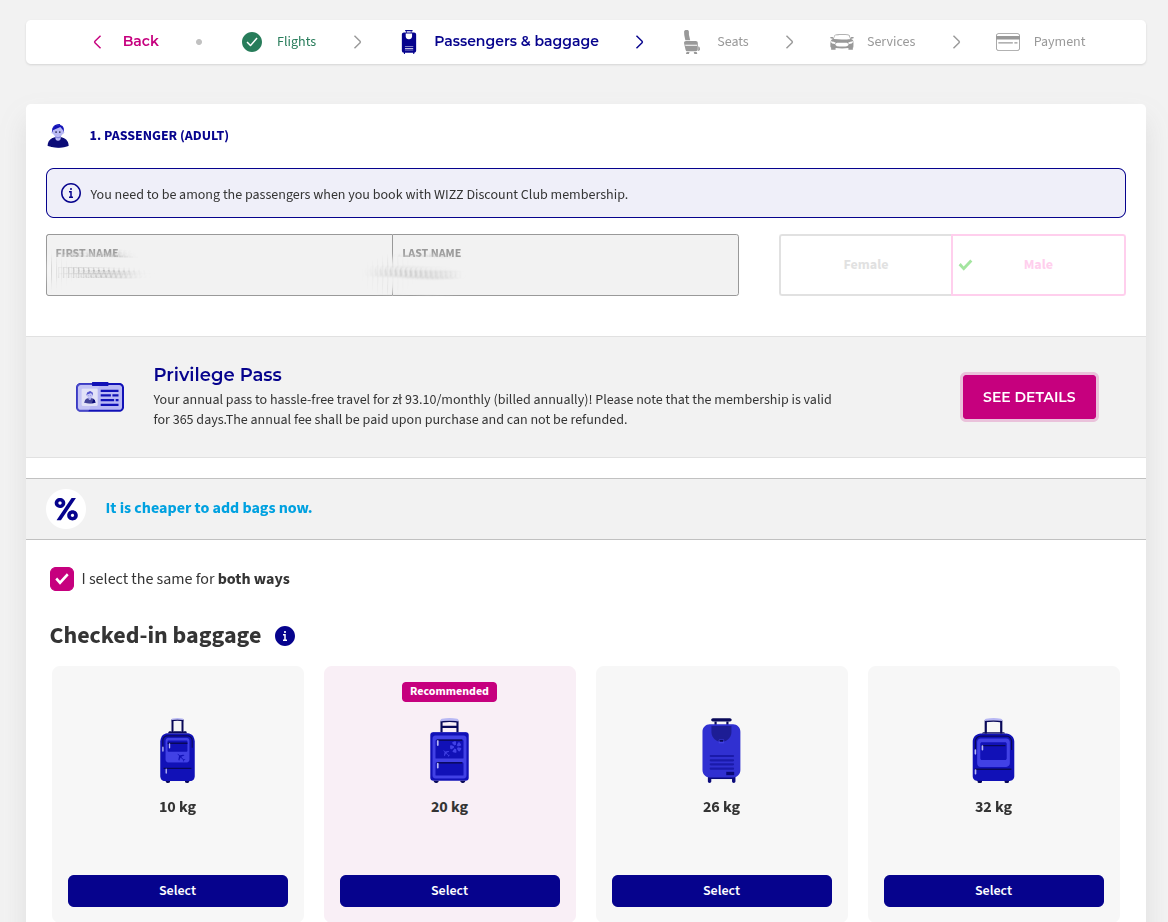Image resolution: width=1168 pixels, height=922 pixels.
Task: Go to the Seats step
Action: click(732, 42)
